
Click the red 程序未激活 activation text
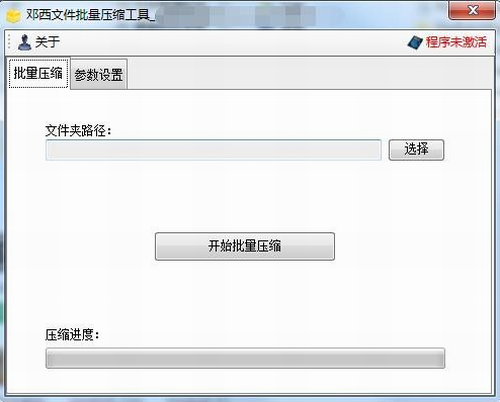pyautogui.click(x=456, y=42)
